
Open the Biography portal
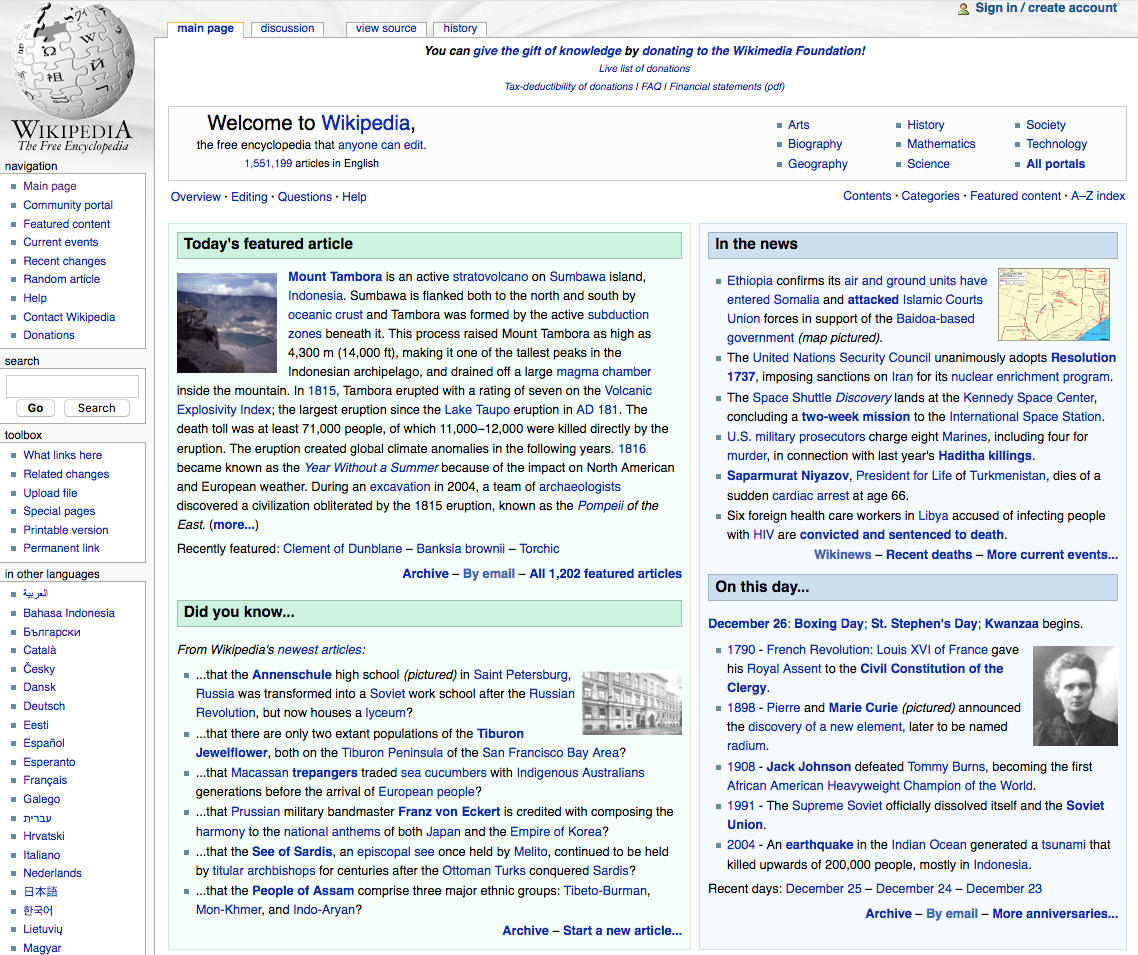[x=815, y=144]
